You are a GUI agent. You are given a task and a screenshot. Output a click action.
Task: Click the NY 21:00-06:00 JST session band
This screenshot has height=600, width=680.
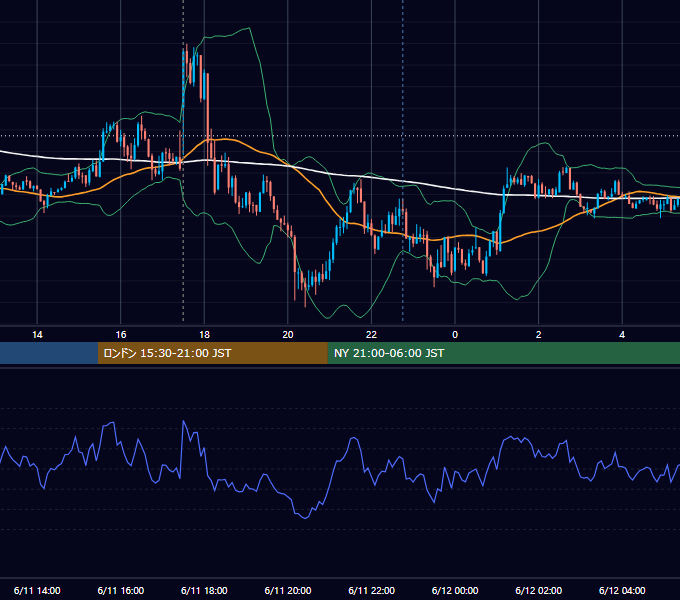503,353
